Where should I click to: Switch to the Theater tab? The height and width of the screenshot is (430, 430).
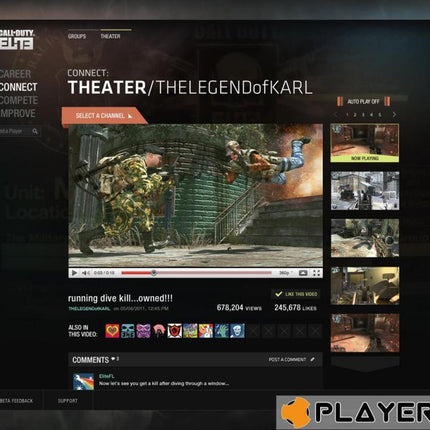click(x=110, y=36)
